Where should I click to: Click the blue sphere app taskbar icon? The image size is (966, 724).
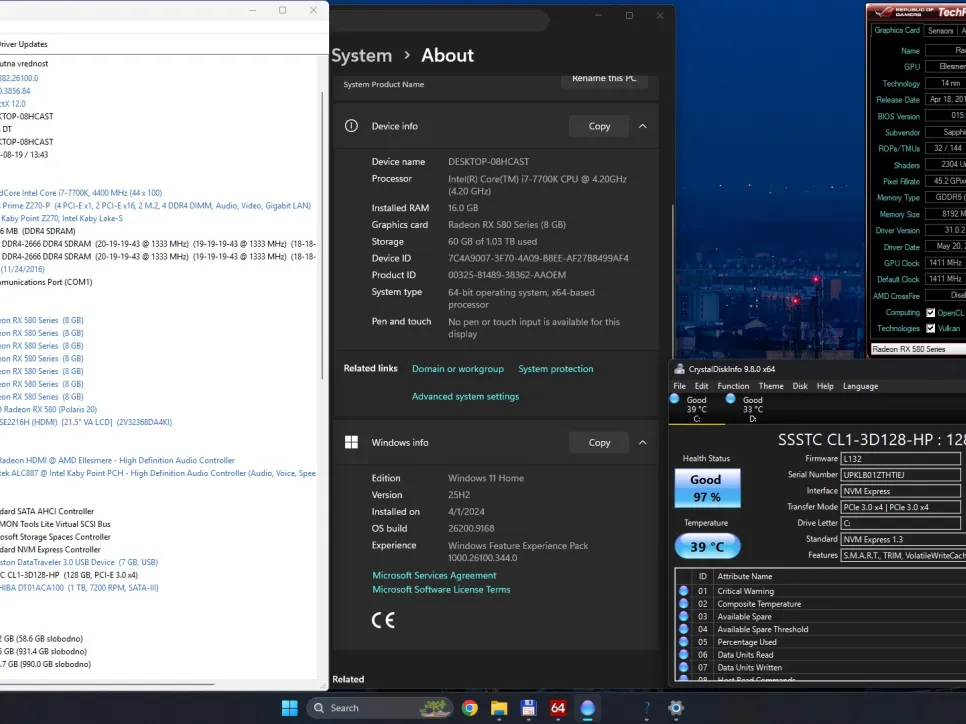coord(588,708)
